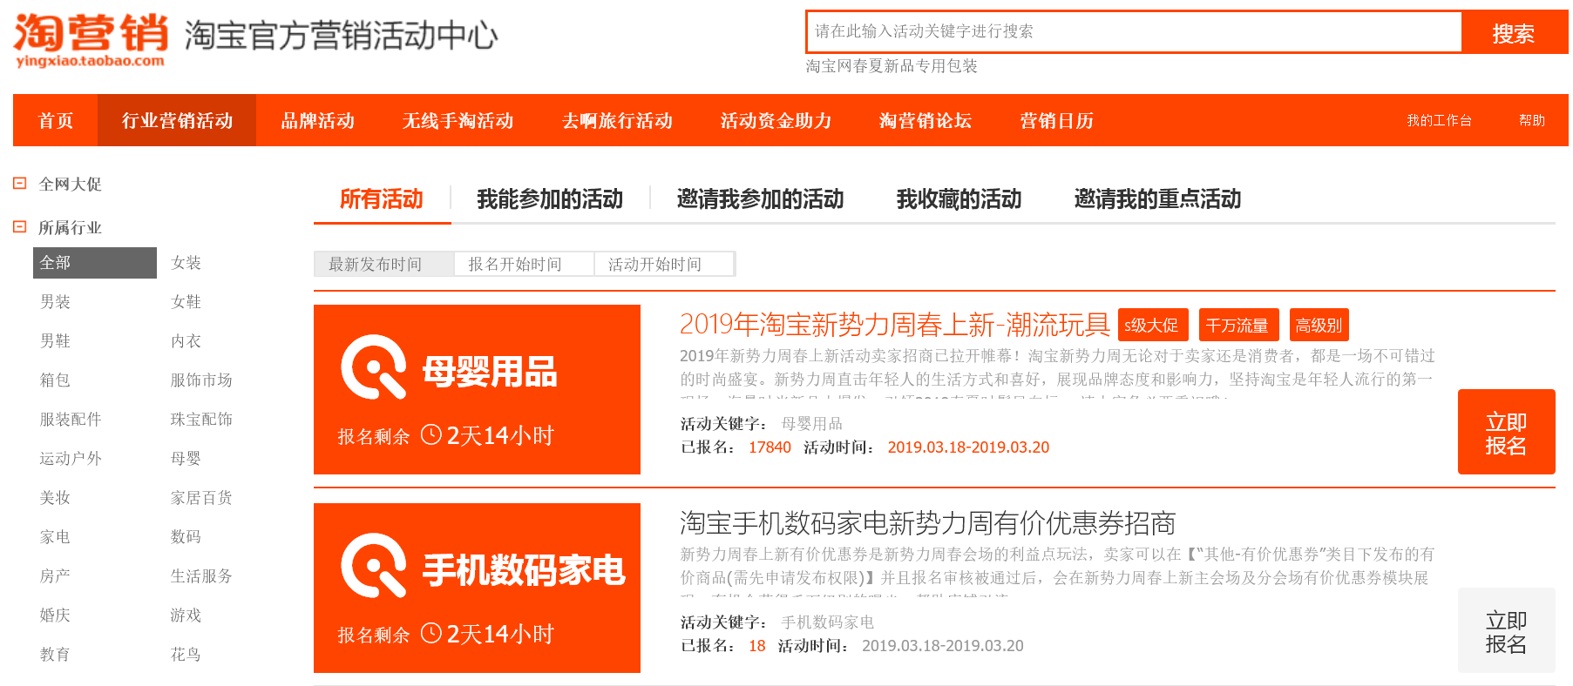Open 品牌活动 menu item
Image resolution: width=1573 pixels, height=686 pixels.
pos(318,120)
